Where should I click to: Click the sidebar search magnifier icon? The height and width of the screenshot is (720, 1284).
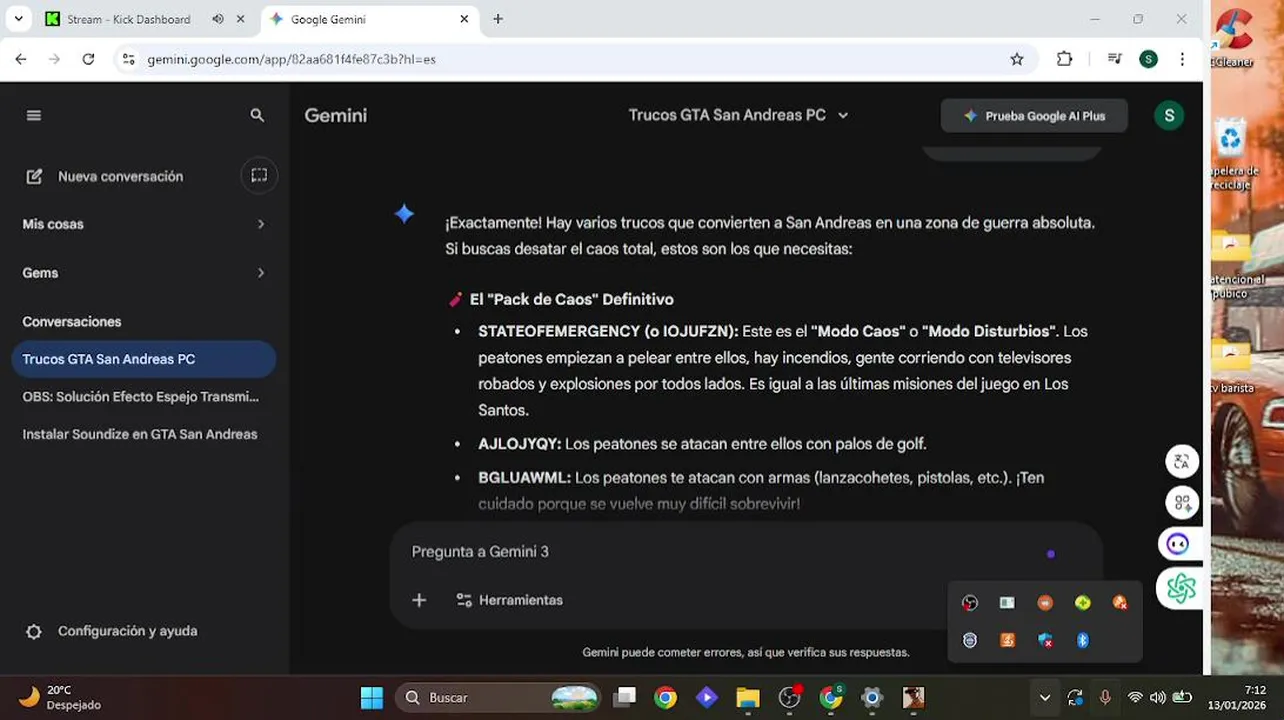coord(257,116)
